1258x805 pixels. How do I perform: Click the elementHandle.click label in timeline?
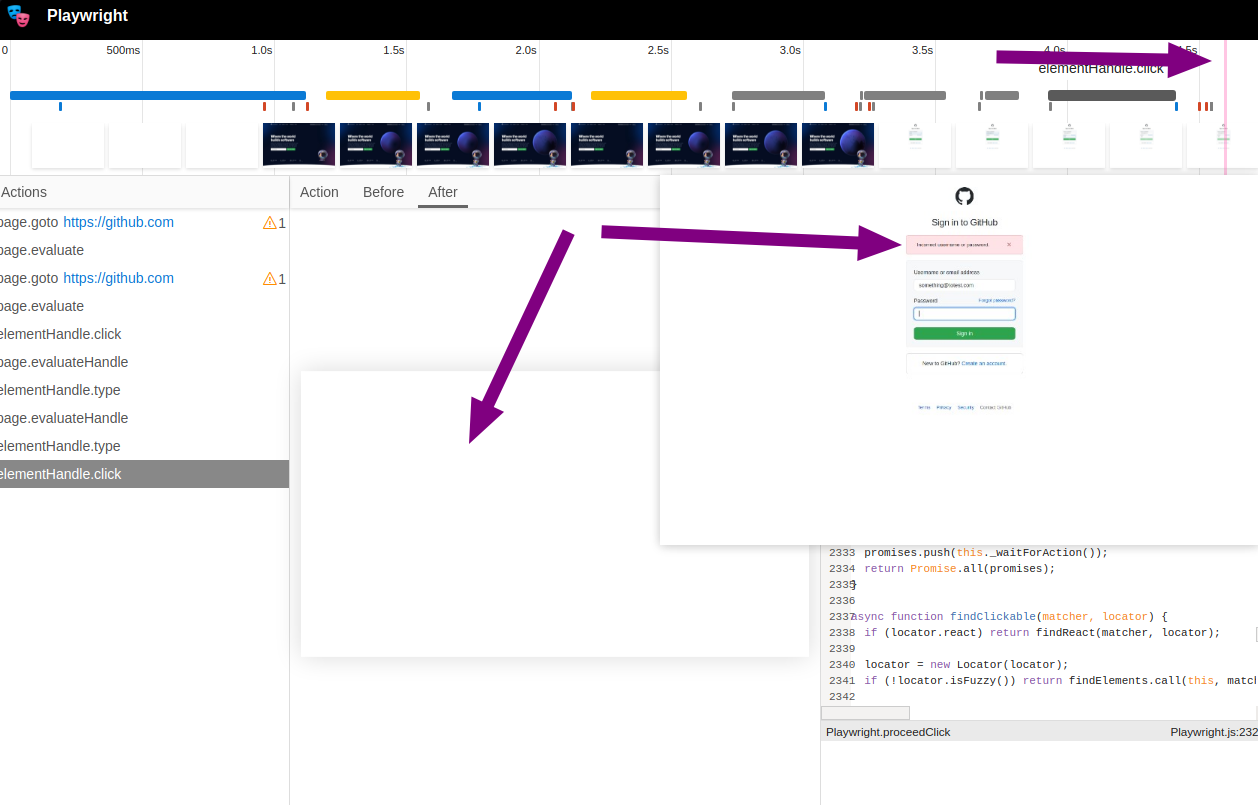(x=1101, y=68)
